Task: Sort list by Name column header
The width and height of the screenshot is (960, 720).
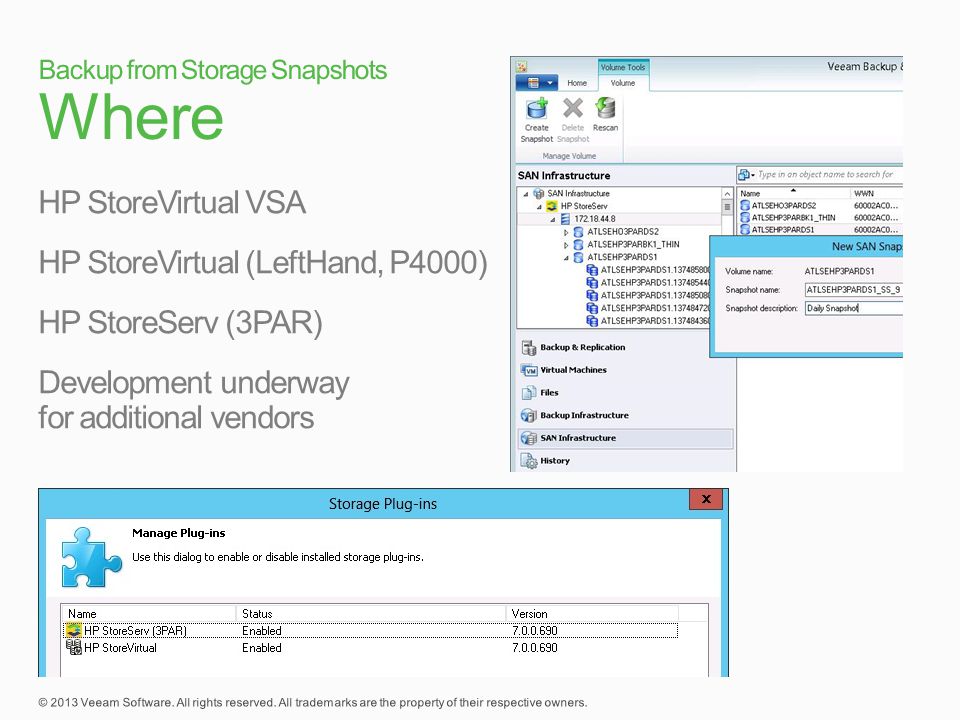Action: click(793, 193)
